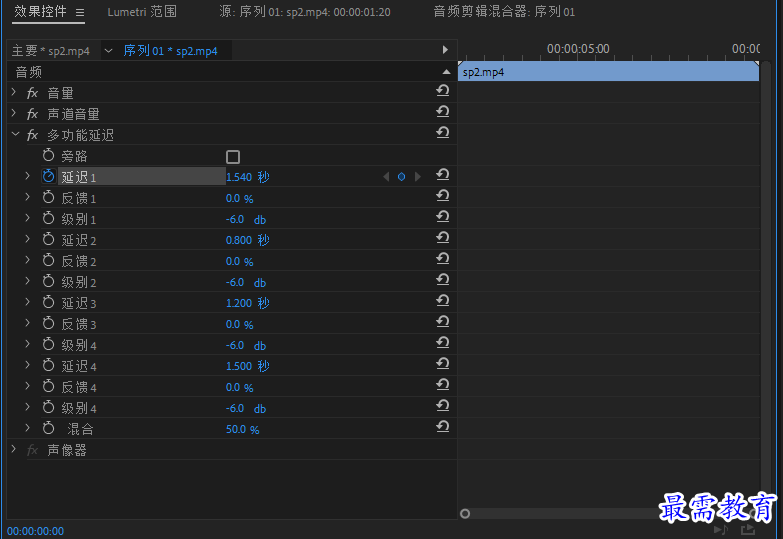The width and height of the screenshot is (783, 539).
Task: Reset the 反馈4 parameter
Action: [442, 385]
